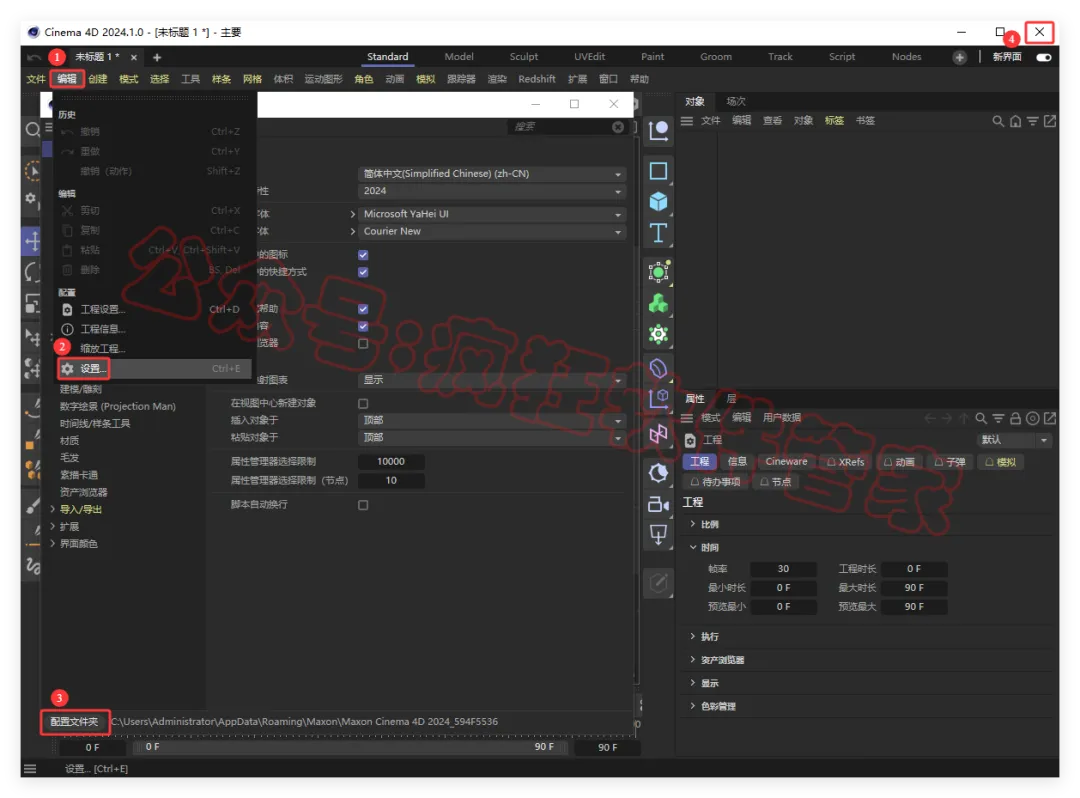1080x798 pixels.
Task: Open the Courier New font dropdown
Action: pyautogui.click(x=492, y=231)
